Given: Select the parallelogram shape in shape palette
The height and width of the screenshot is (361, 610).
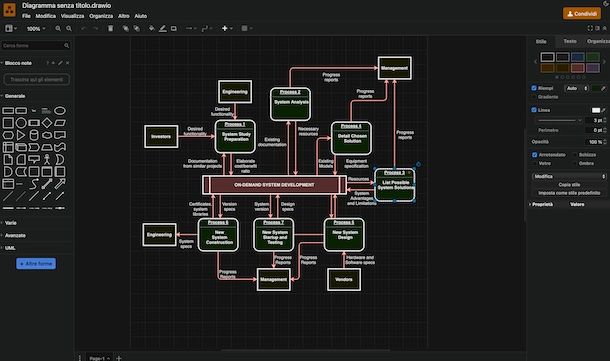Looking at the screenshot, I should [60, 123].
